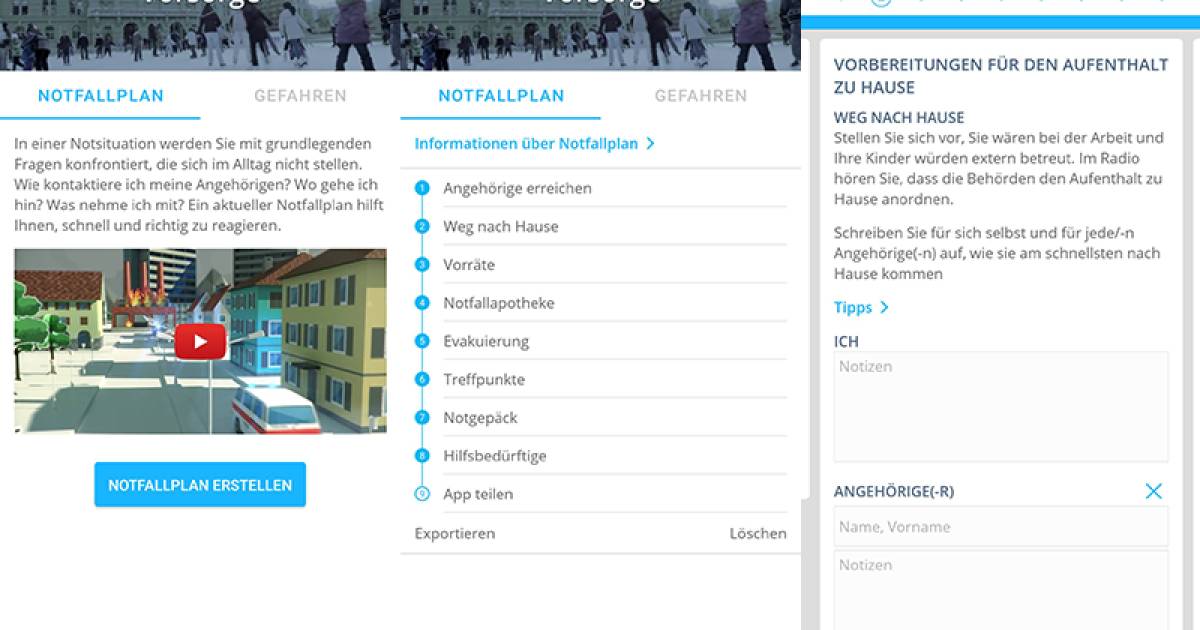The width and height of the screenshot is (1200, 630).
Task: Expand Informationen über Notfallplan
Action: click(535, 143)
